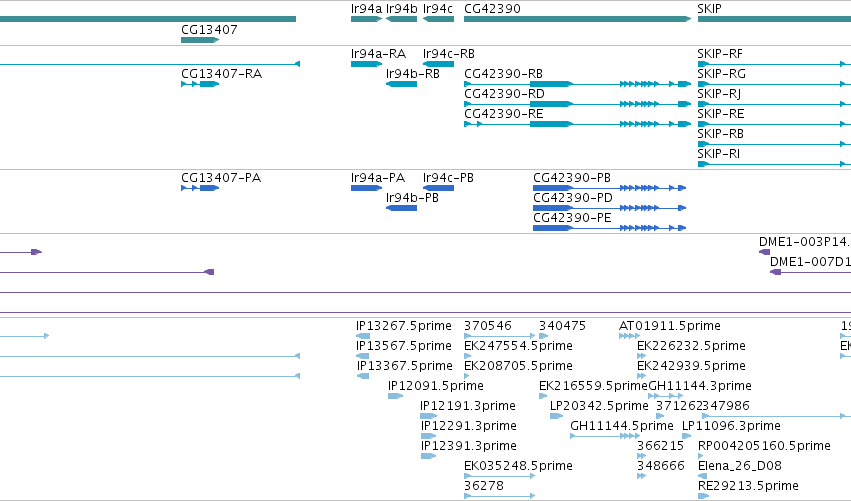
Task: Click EST label IP12291.3prime
Action: click(x=468, y=427)
